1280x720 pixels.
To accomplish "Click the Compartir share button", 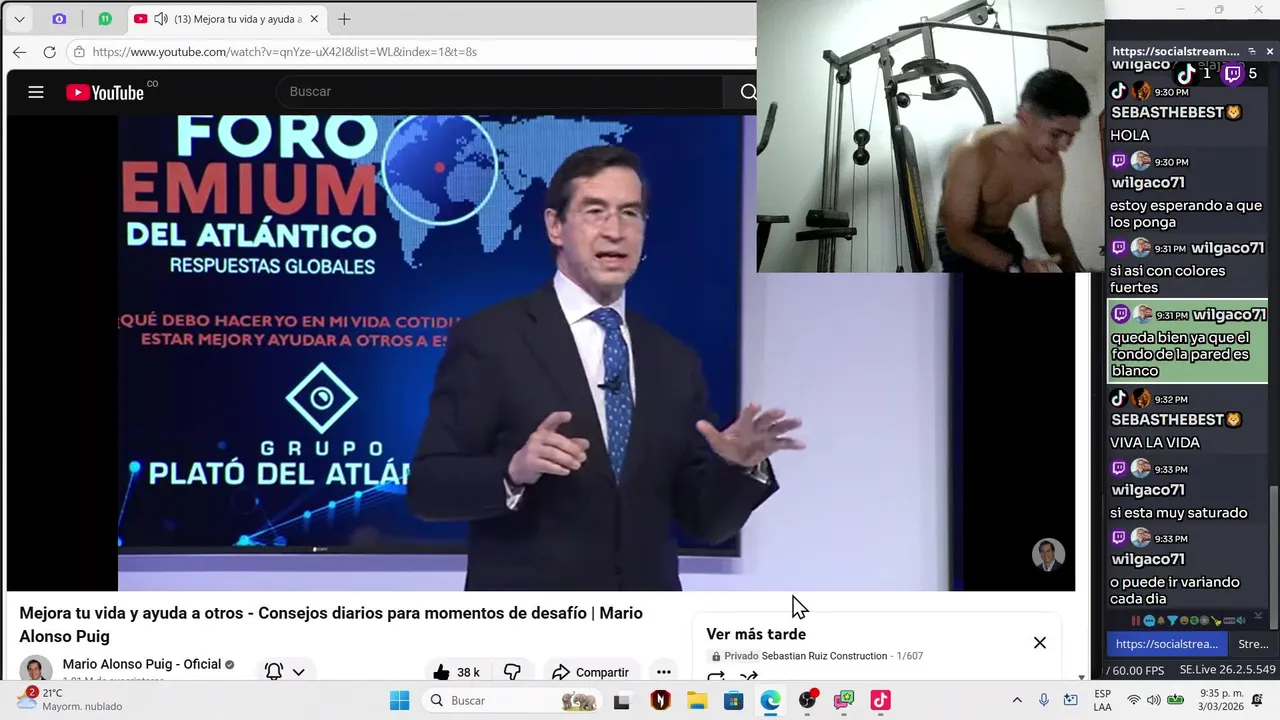I will [x=590, y=672].
